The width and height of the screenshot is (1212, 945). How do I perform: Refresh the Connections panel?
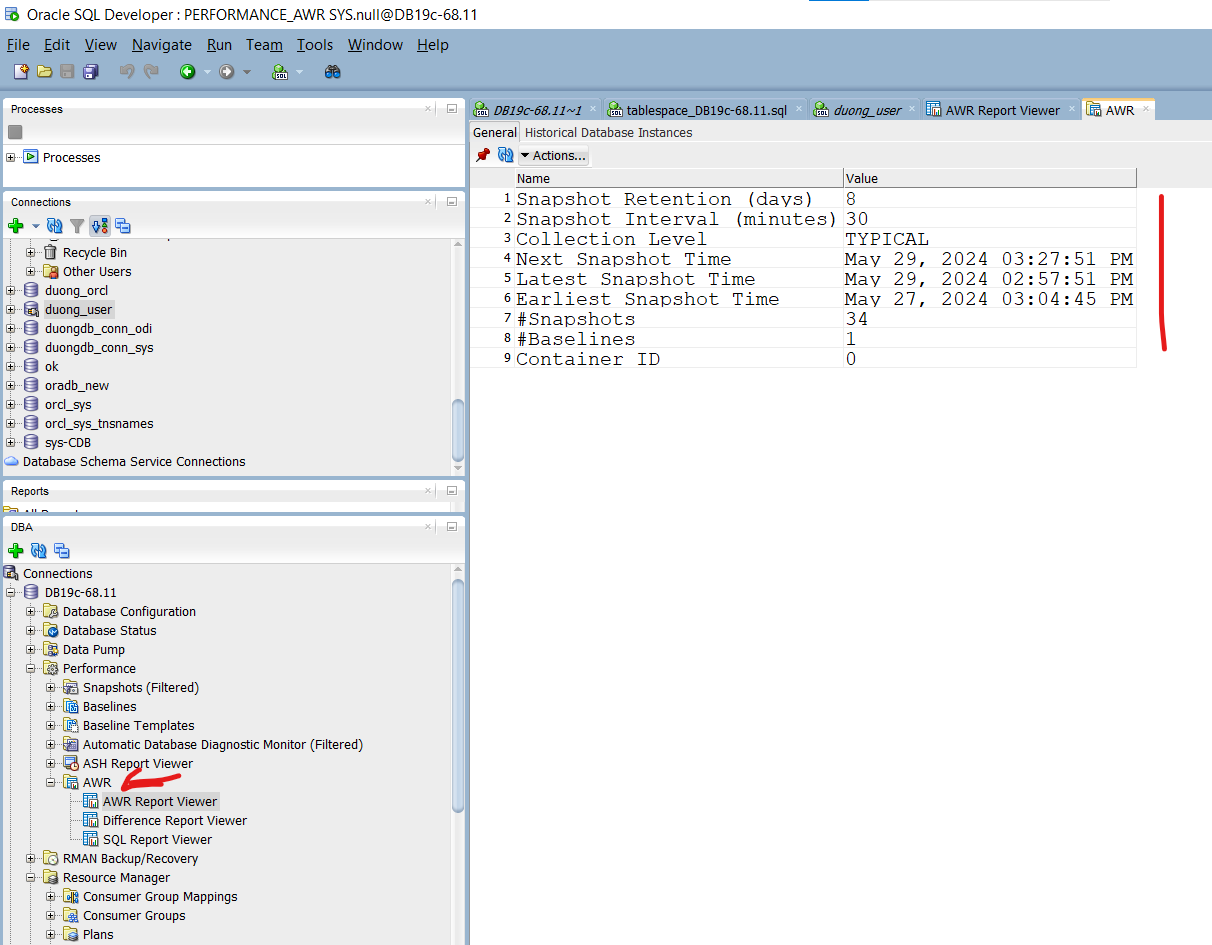(55, 226)
